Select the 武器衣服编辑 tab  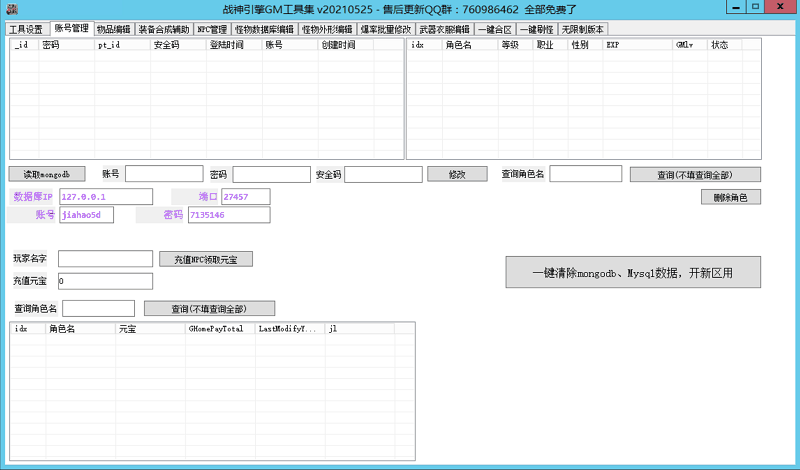click(x=444, y=30)
